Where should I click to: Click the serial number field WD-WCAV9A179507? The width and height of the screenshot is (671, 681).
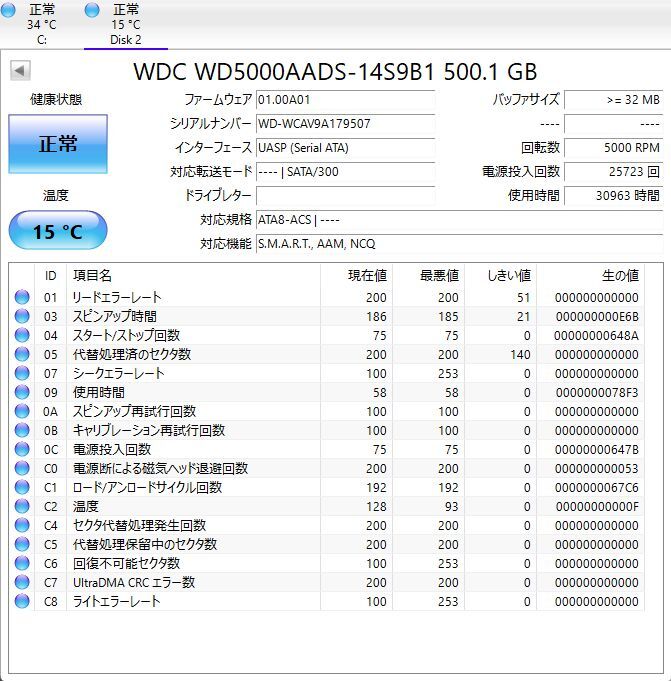[x=346, y=124]
